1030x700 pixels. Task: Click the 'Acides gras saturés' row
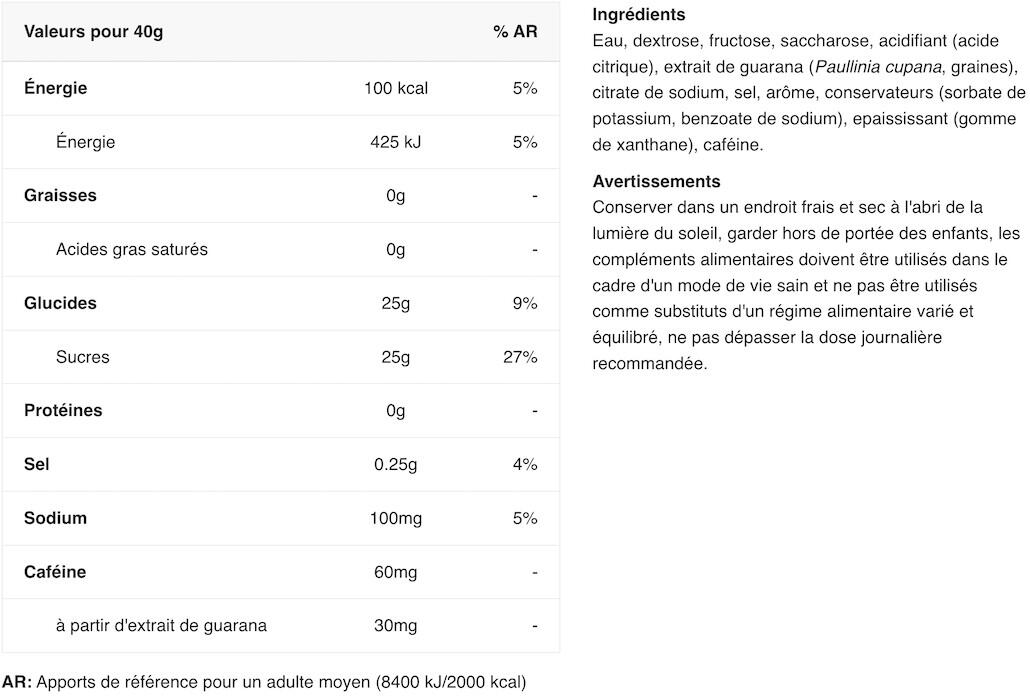[280, 250]
